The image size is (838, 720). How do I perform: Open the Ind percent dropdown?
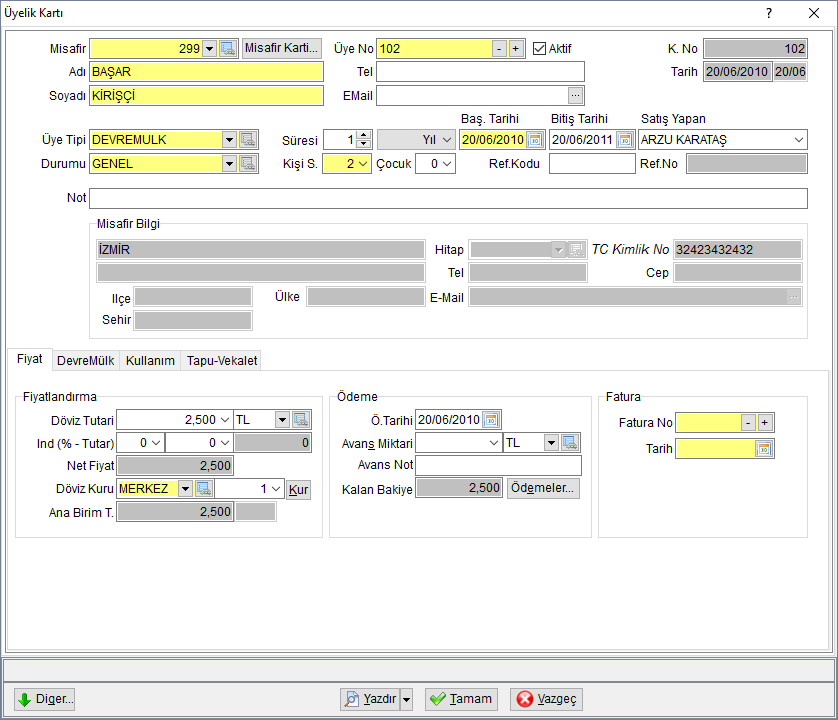coord(156,443)
